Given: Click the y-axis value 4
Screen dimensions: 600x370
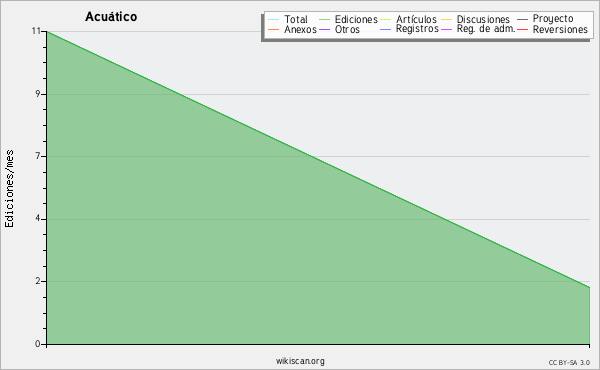Looking at the screenshot, I should coord(38,219).
